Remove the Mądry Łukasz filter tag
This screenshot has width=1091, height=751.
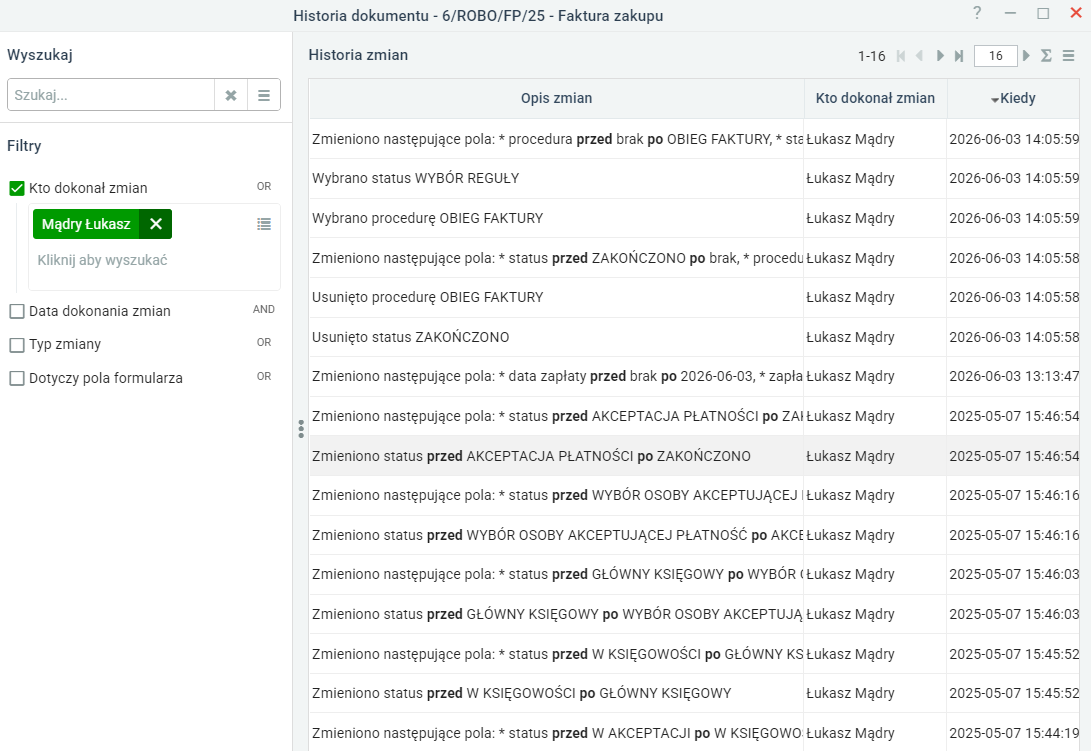(156, 224)
